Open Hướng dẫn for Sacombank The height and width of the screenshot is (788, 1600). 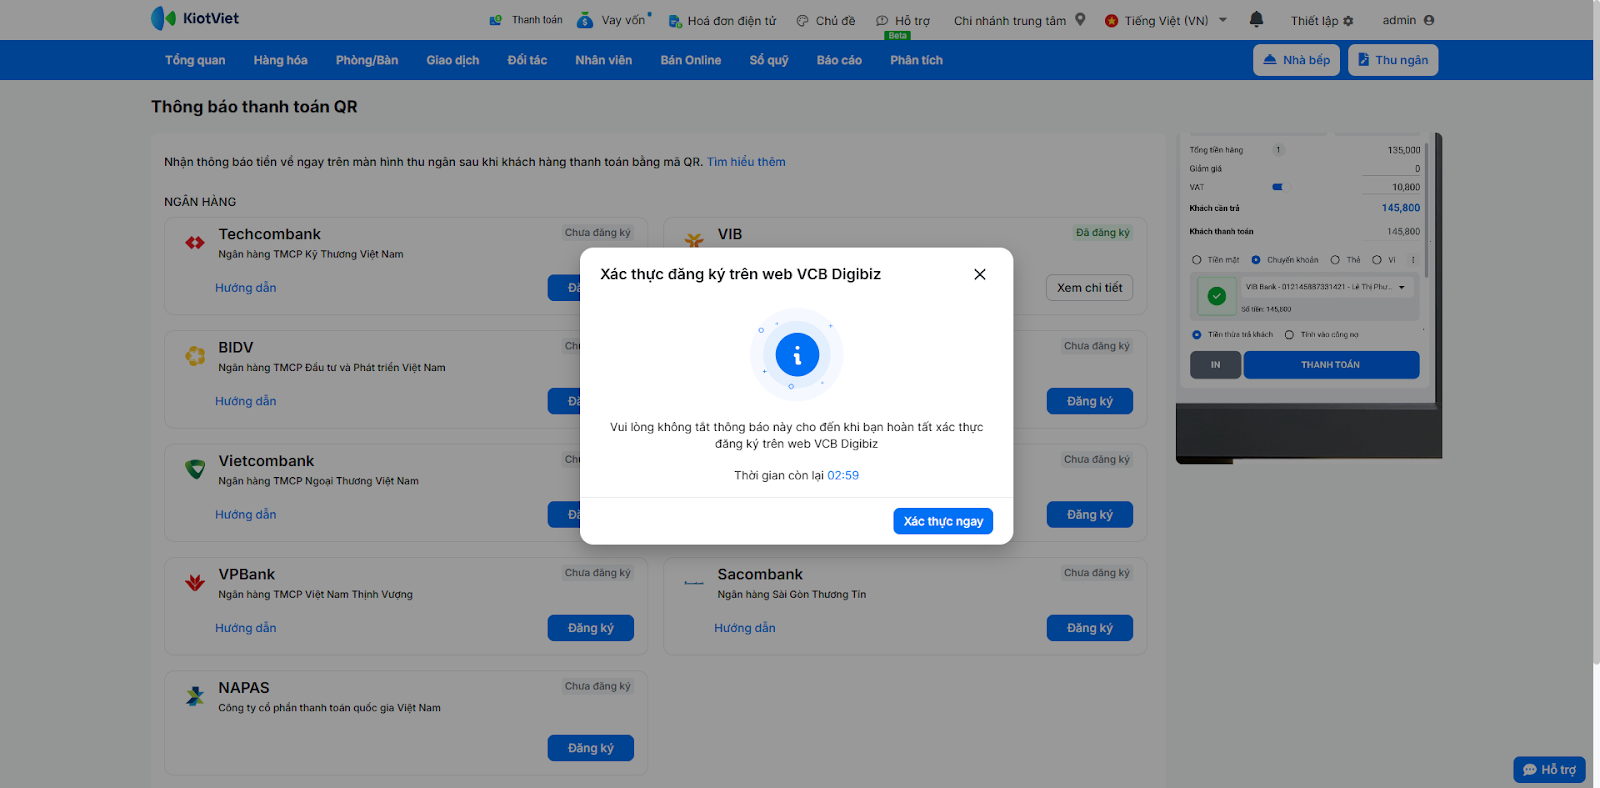pyautogui.click(x=745, y=628)
